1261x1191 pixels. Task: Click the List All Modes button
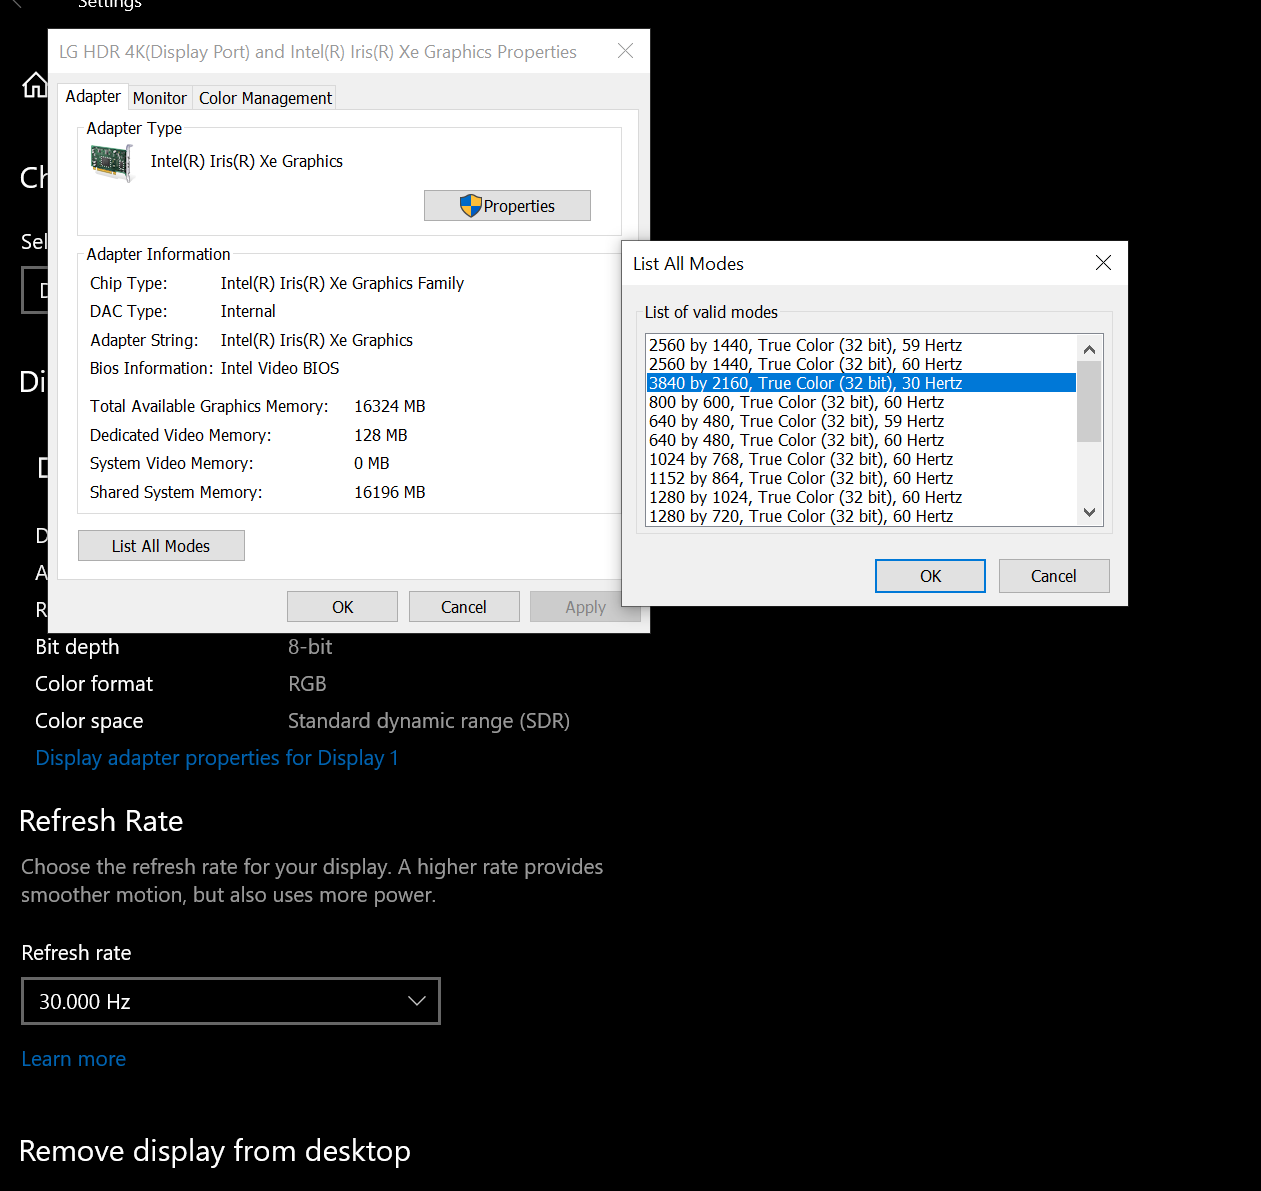point(161,546)
